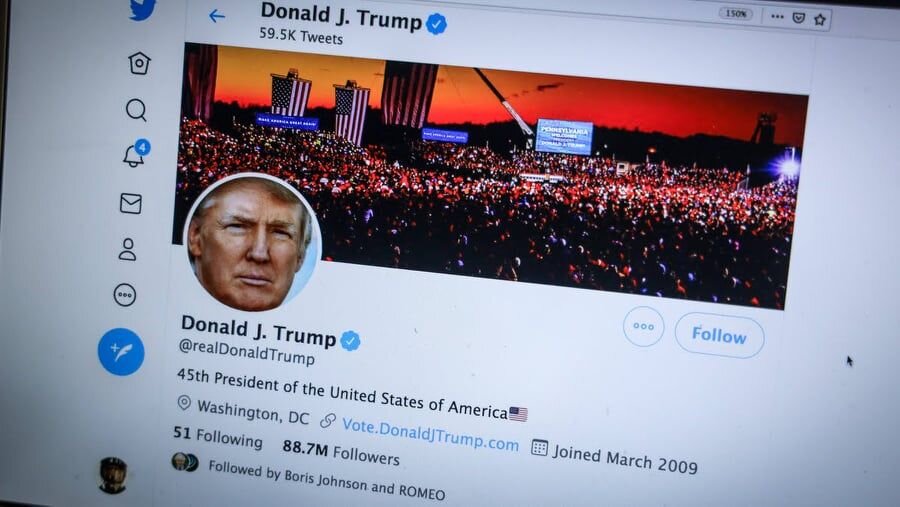Viewport: 900px width, 507px height.
Task: Save page to Pocket icon
Action: [798, 18]
